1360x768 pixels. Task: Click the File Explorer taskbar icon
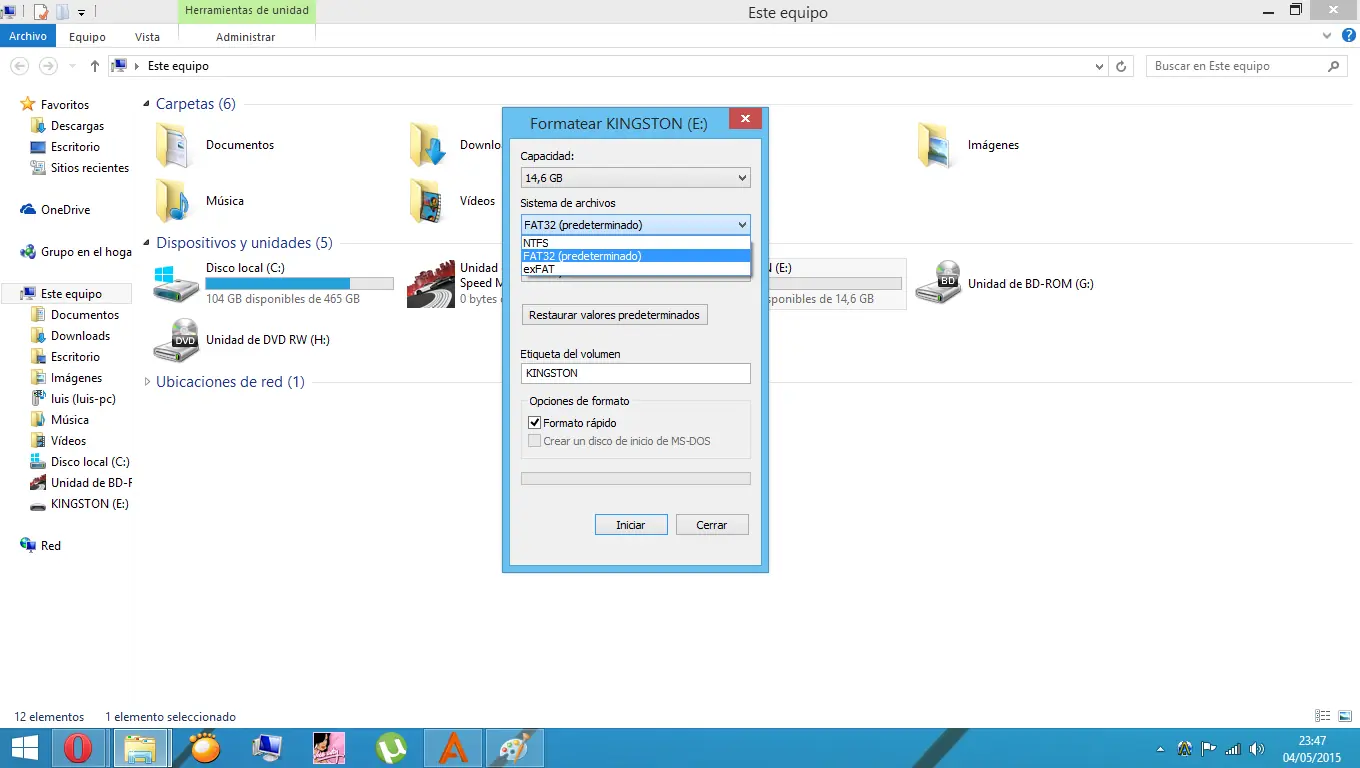coord(140,748)
